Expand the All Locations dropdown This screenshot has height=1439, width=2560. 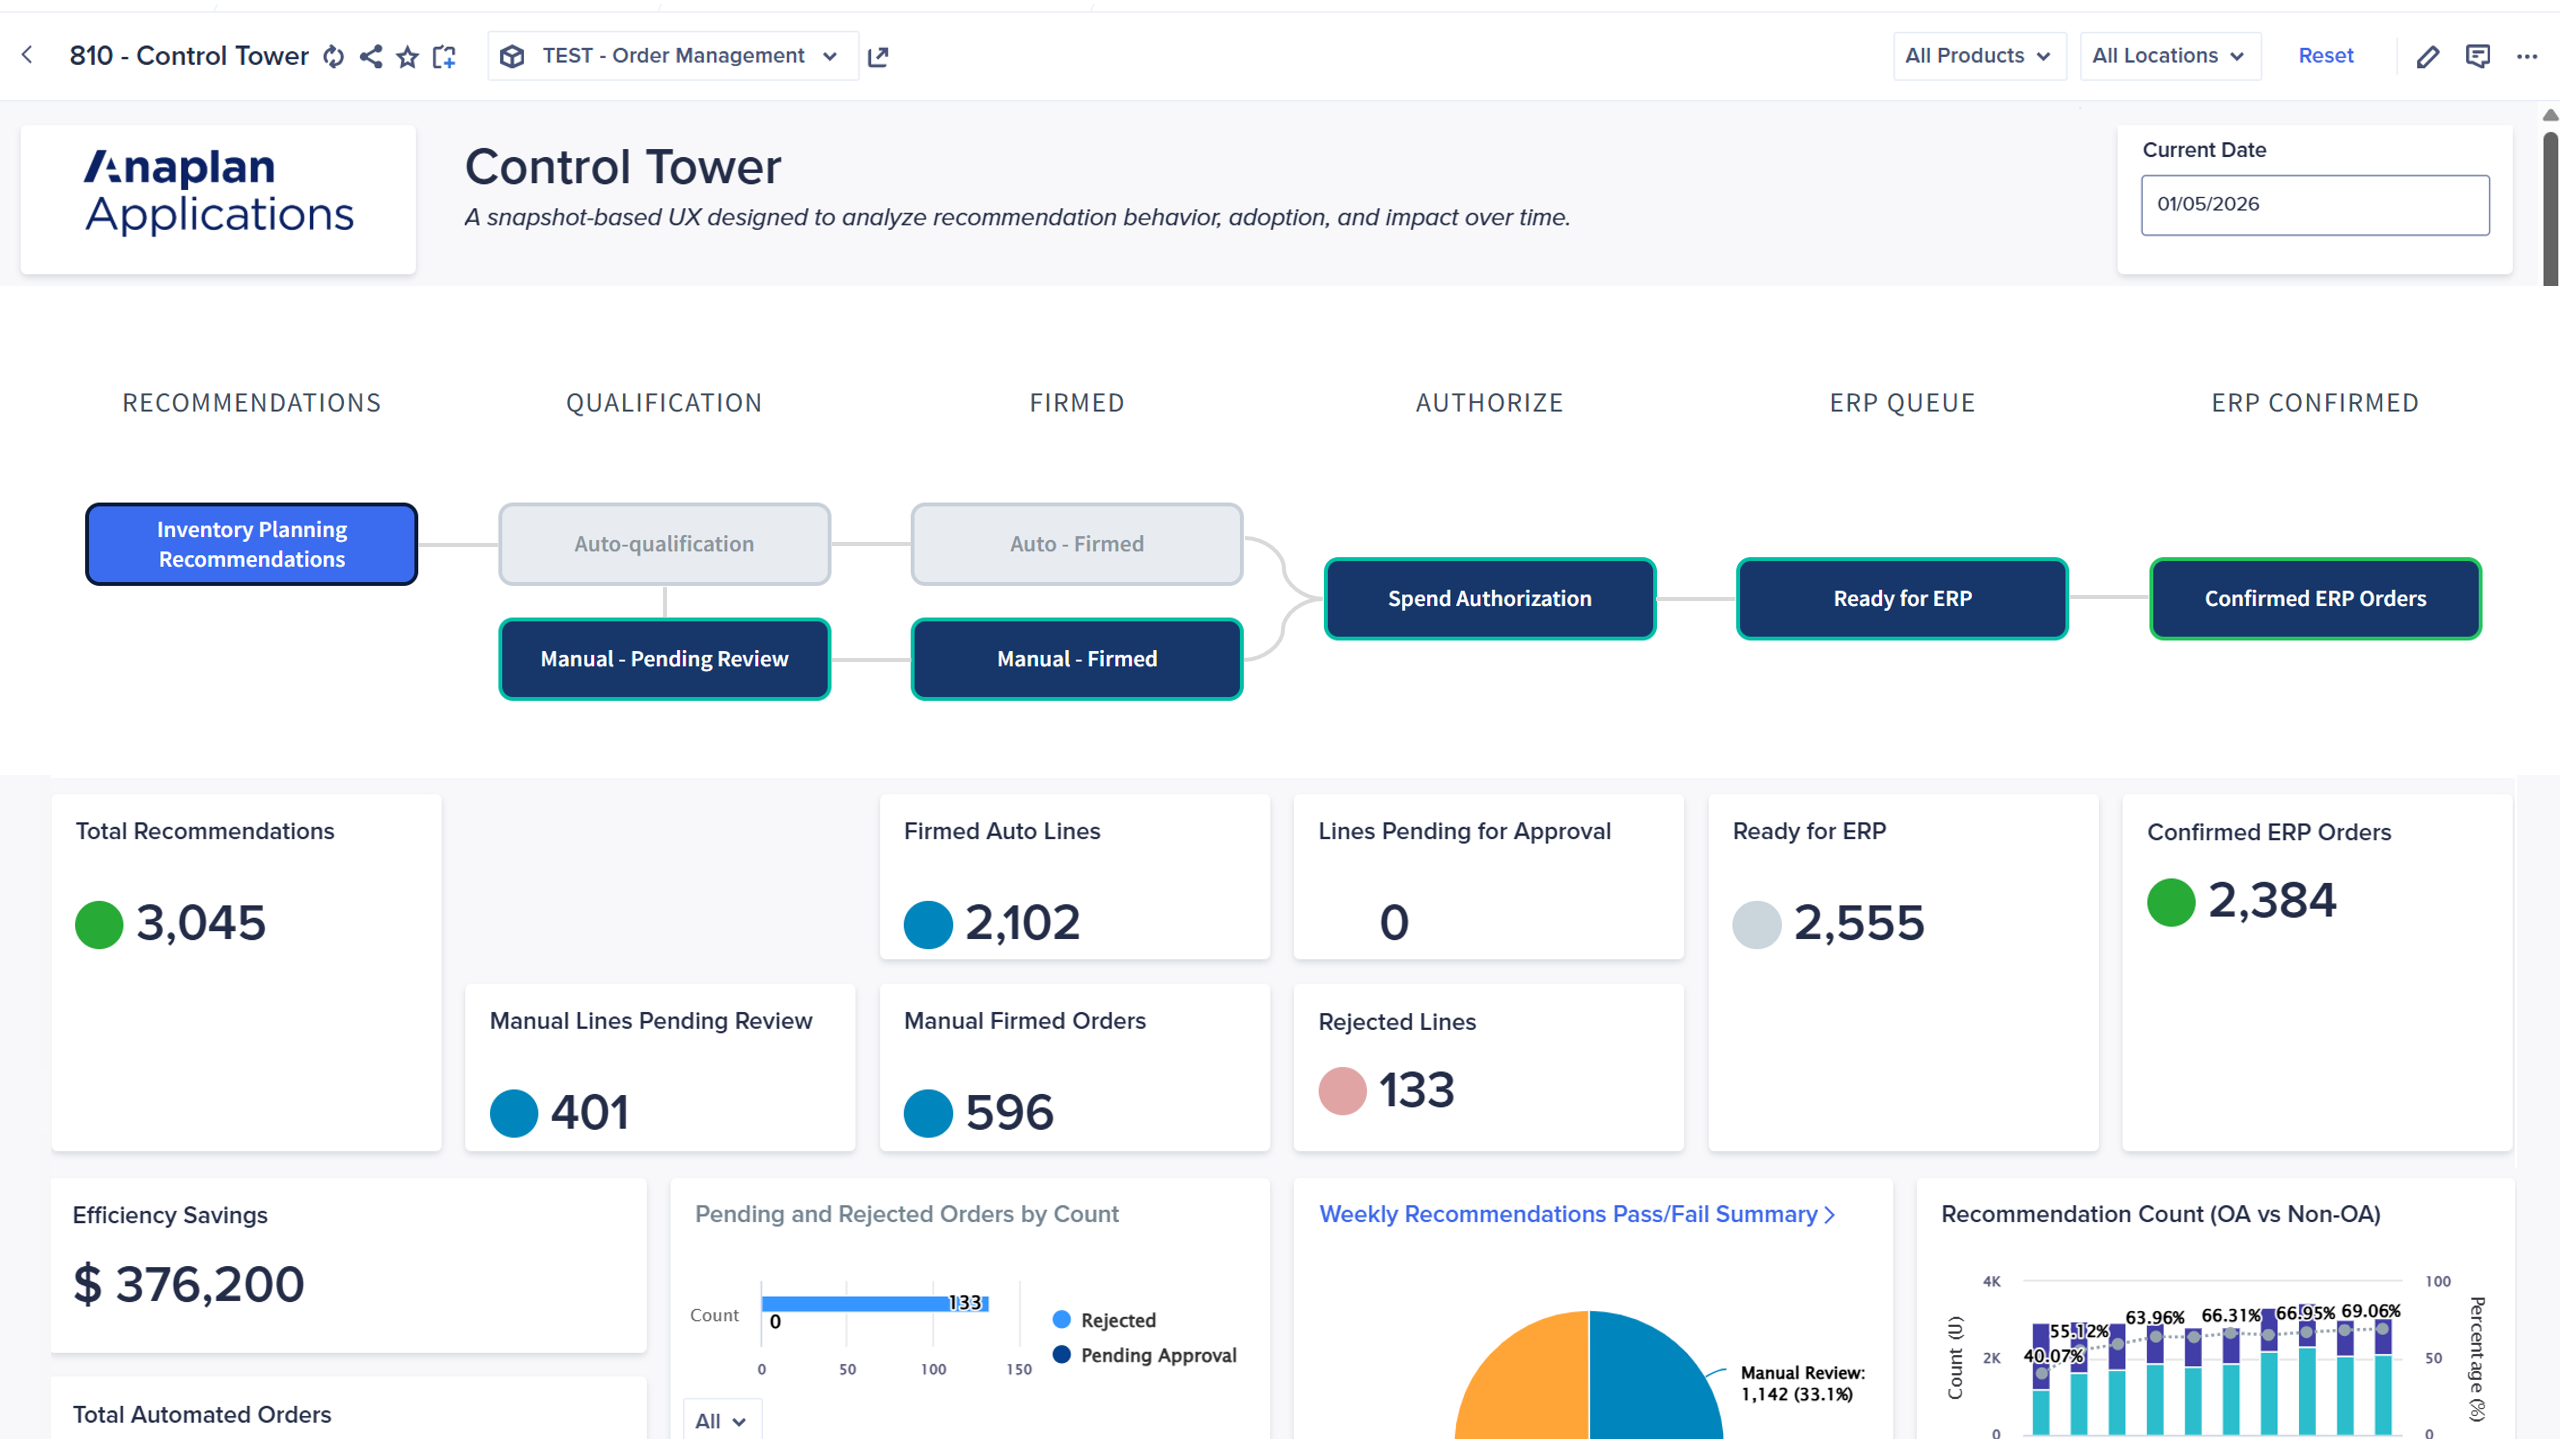tap(2168, 56)
